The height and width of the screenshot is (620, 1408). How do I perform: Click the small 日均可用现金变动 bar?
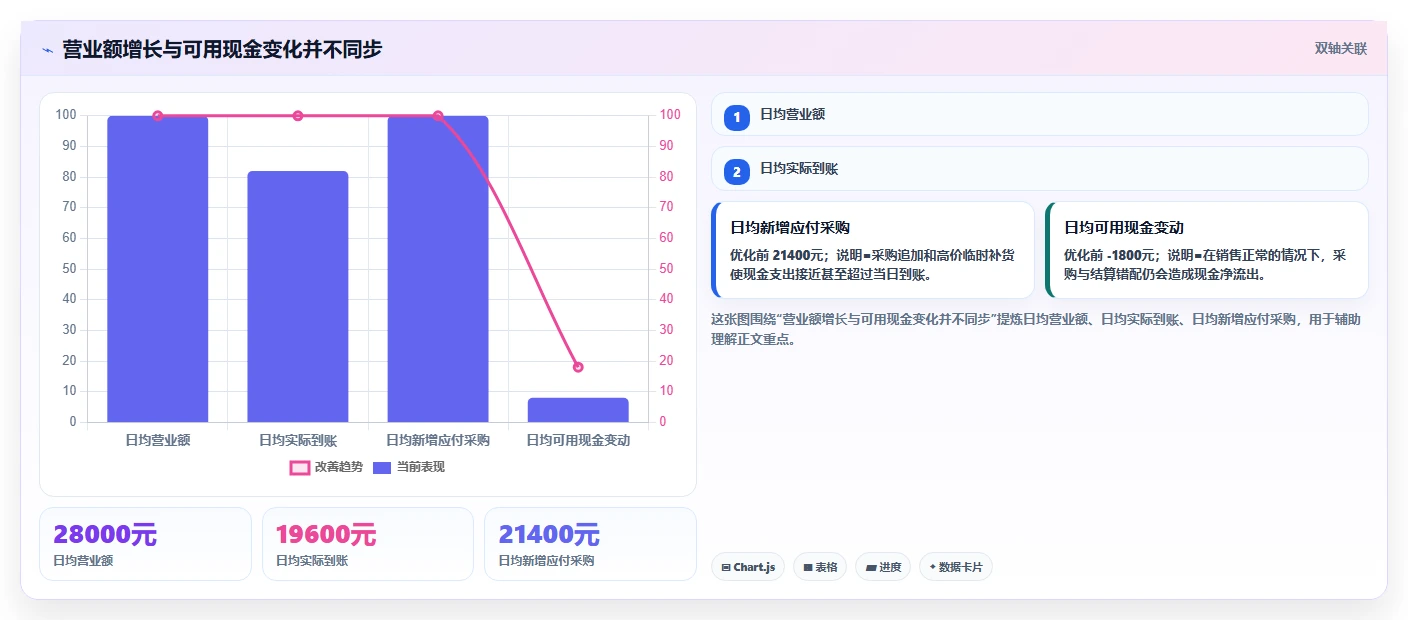(578, 410)
